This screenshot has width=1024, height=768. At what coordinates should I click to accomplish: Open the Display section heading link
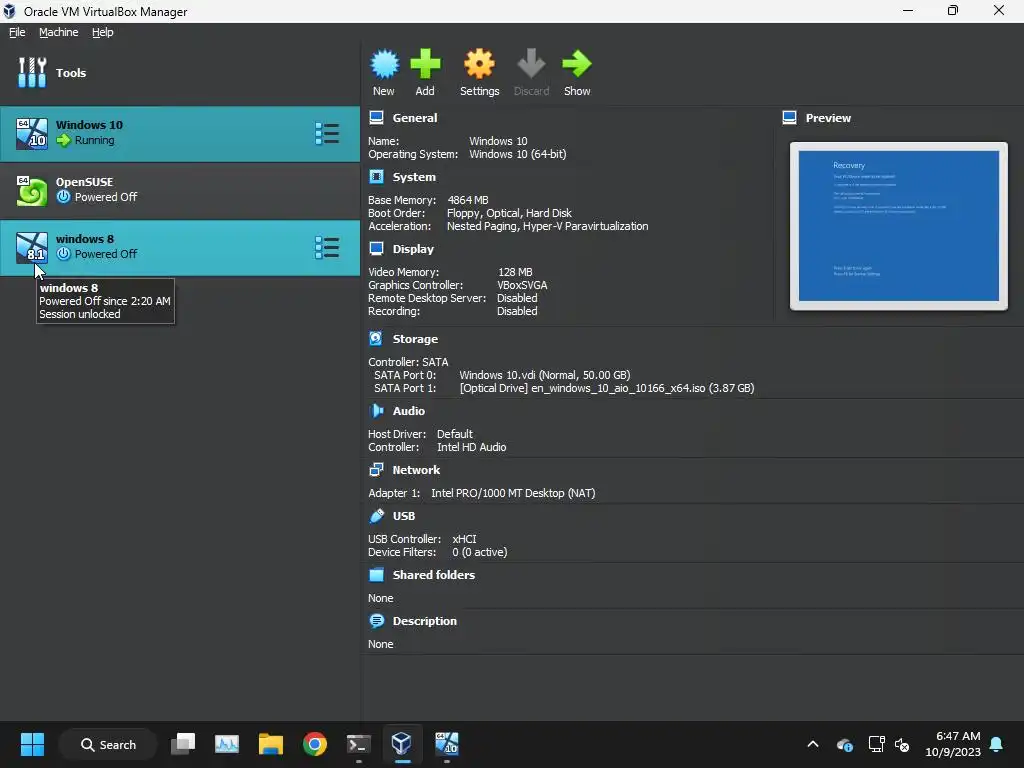coord(413,249)
